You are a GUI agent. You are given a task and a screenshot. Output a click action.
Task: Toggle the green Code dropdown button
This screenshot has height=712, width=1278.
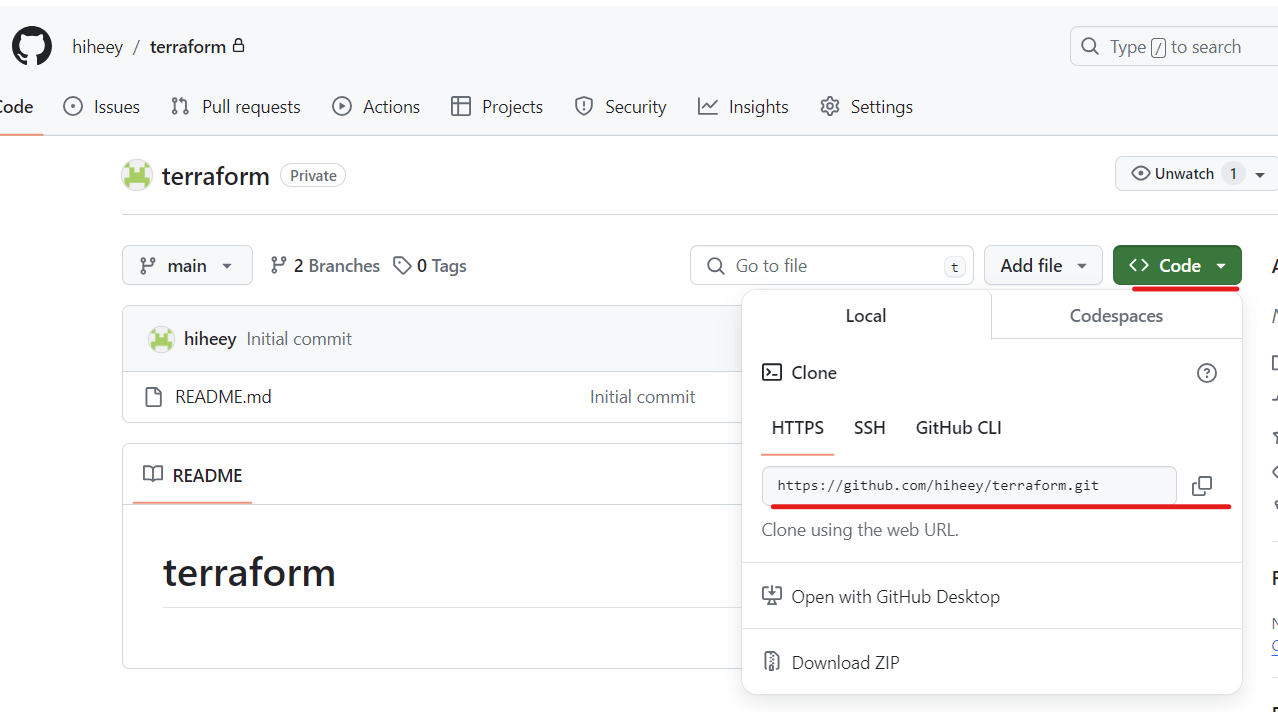coord(1177,265)
